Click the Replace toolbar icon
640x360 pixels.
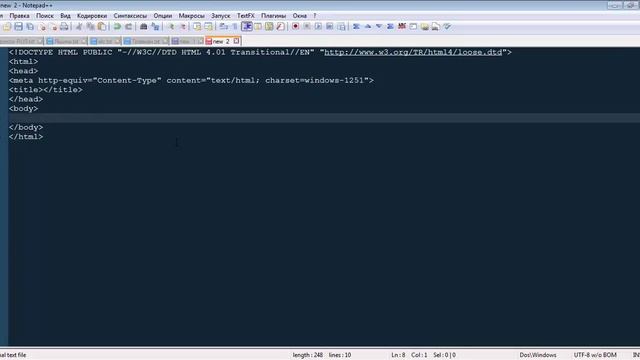click(155, 27)
